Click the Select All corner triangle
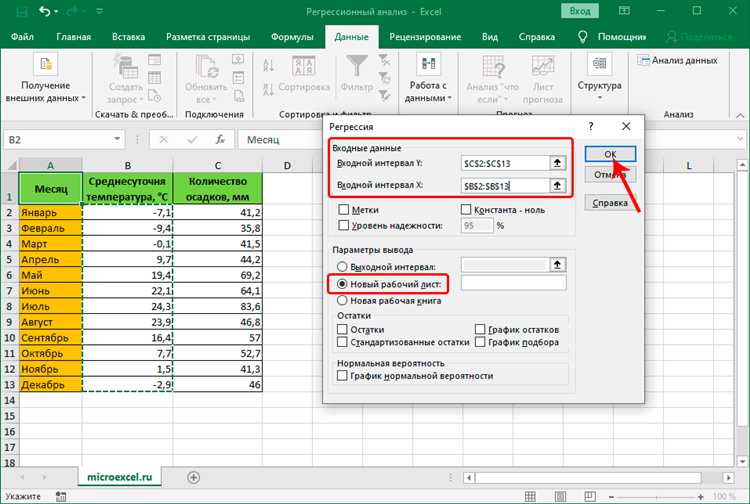The width and height of the screenshot is (750, 504). coord(11,165)
